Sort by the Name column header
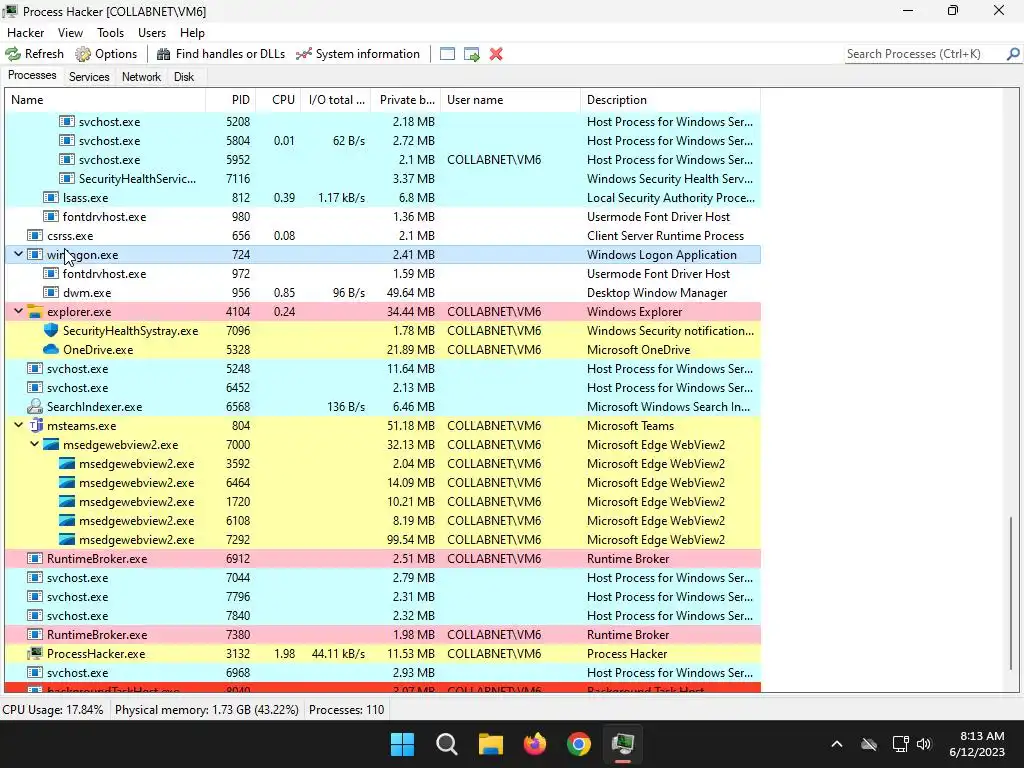The image size is (1024, 768). click(x=105, y=100)
